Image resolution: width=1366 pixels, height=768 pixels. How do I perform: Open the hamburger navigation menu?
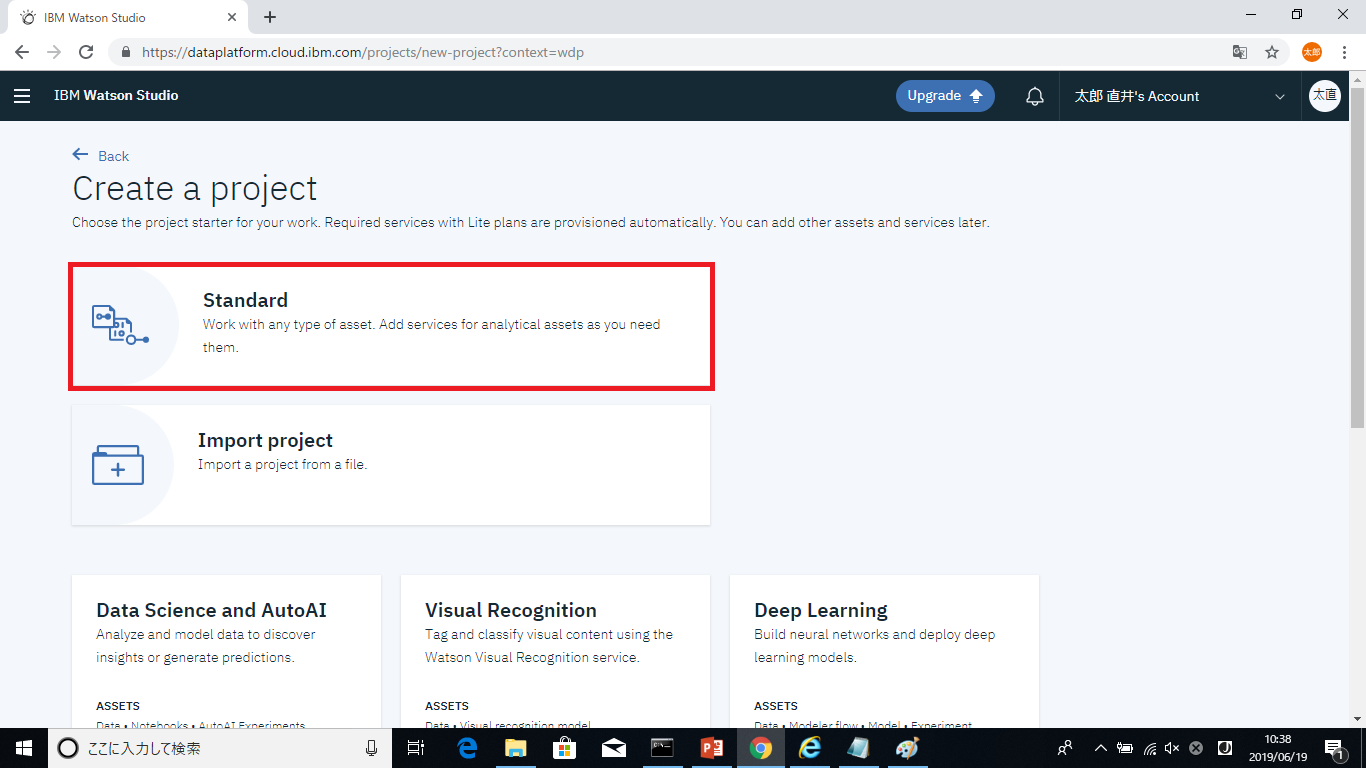(x=22, y=96)
